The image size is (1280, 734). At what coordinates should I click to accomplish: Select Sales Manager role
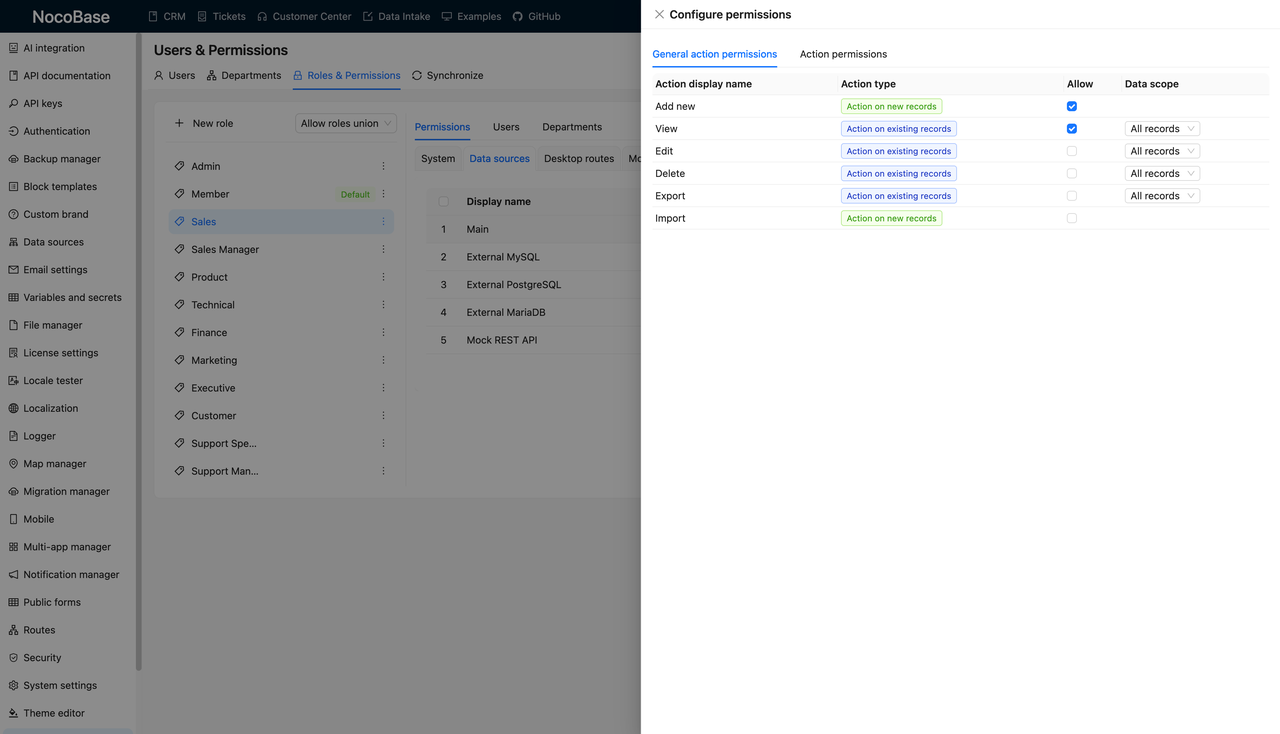click(x=281, y=249)
